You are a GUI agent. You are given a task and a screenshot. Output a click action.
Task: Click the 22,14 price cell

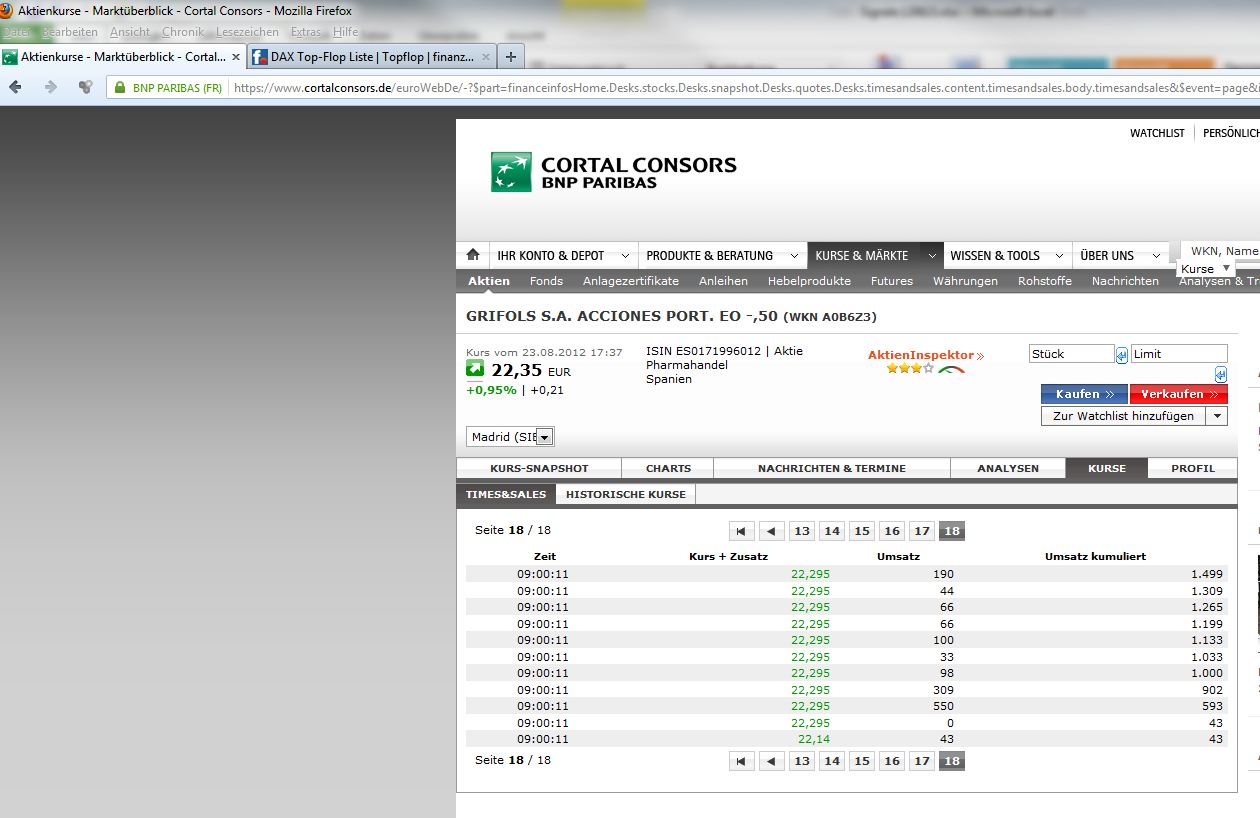click(x=813, y=739)
